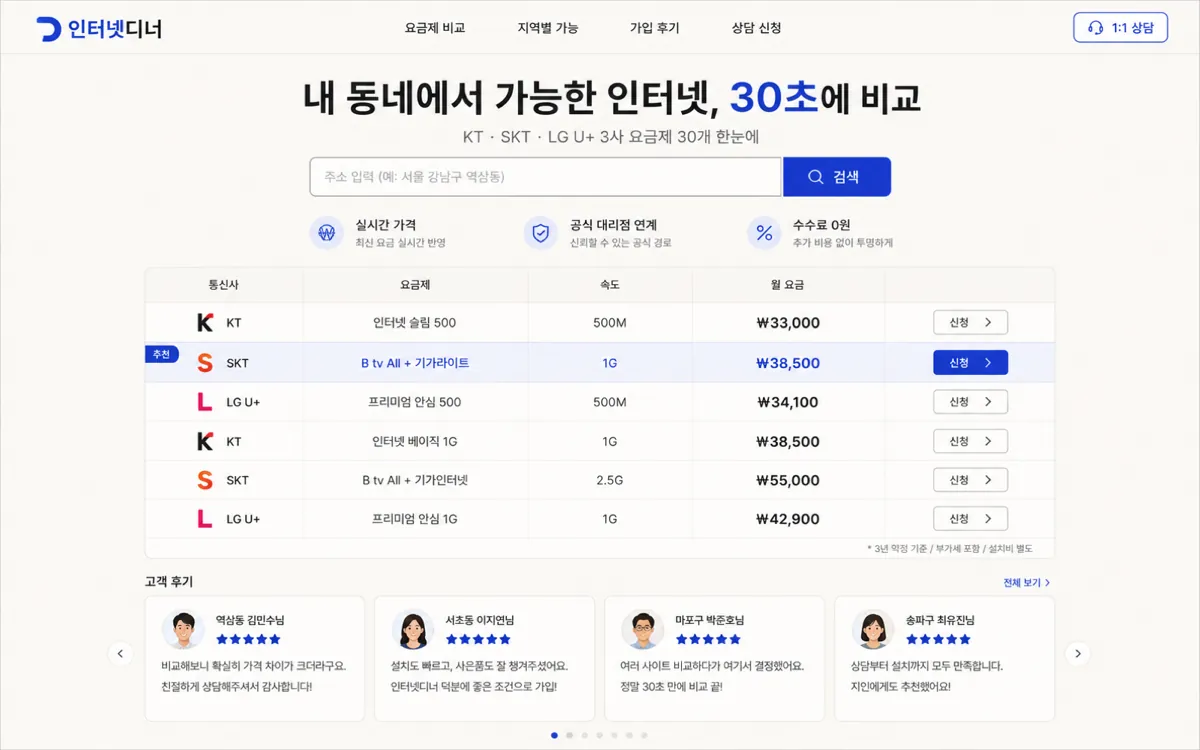
Task: Click KT logo in 인터넷 베이직 1G row
Action: (205, 441)
